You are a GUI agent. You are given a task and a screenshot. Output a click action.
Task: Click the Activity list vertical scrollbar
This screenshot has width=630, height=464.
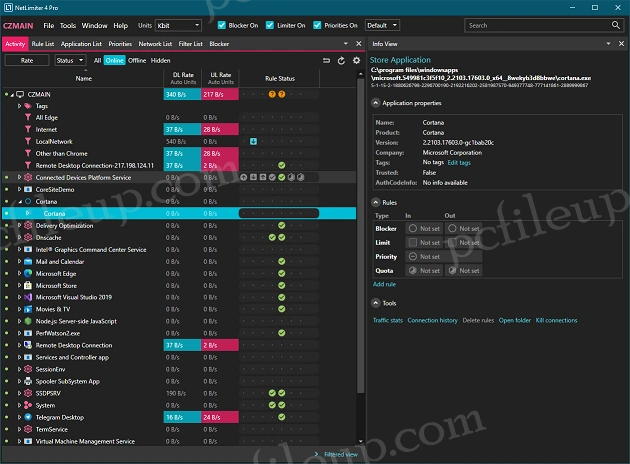[x=360, y=236]
